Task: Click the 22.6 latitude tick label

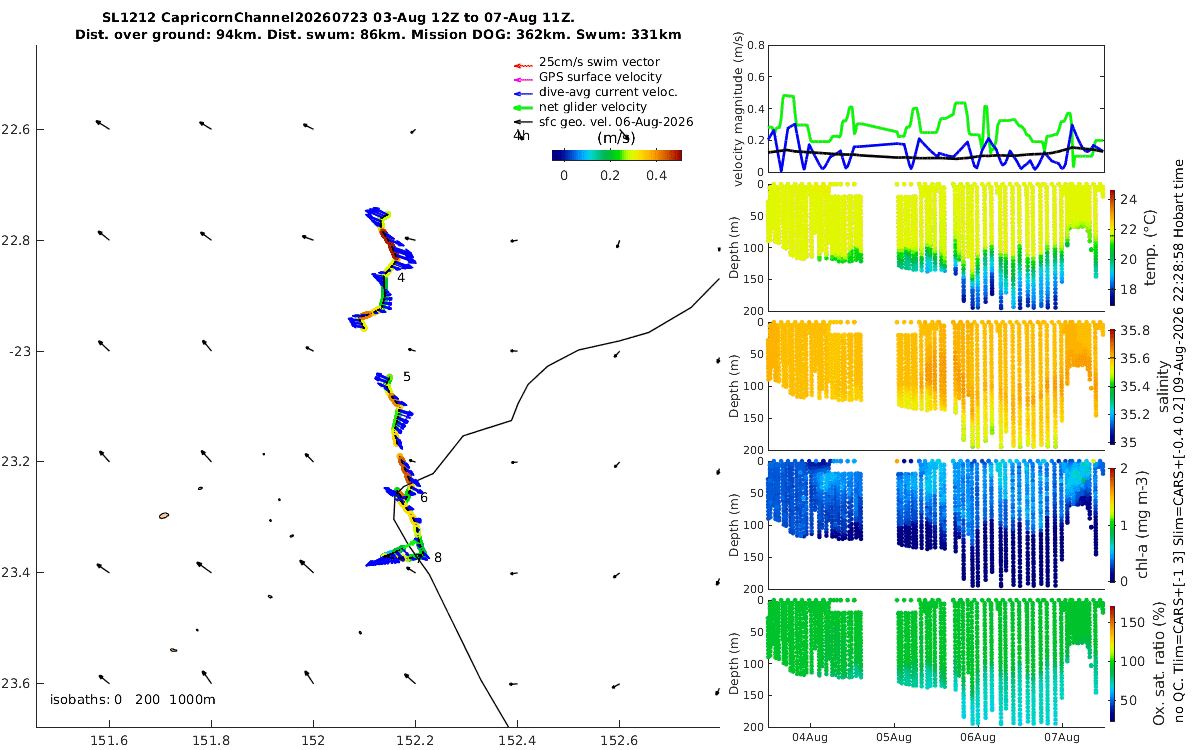Action: coord(16,129)
